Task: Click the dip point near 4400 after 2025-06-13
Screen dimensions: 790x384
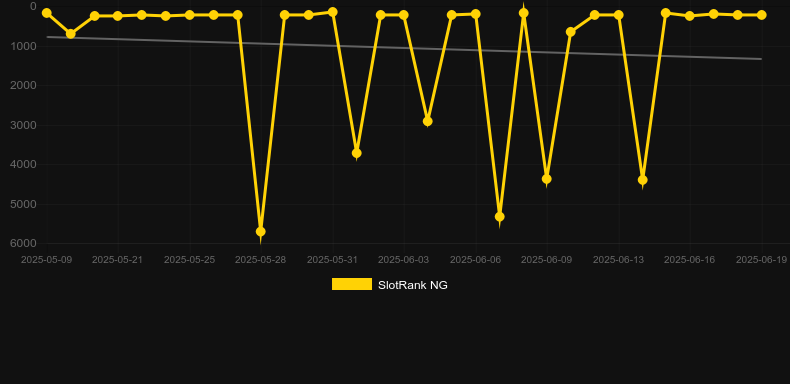Action: tap(642, 180)
